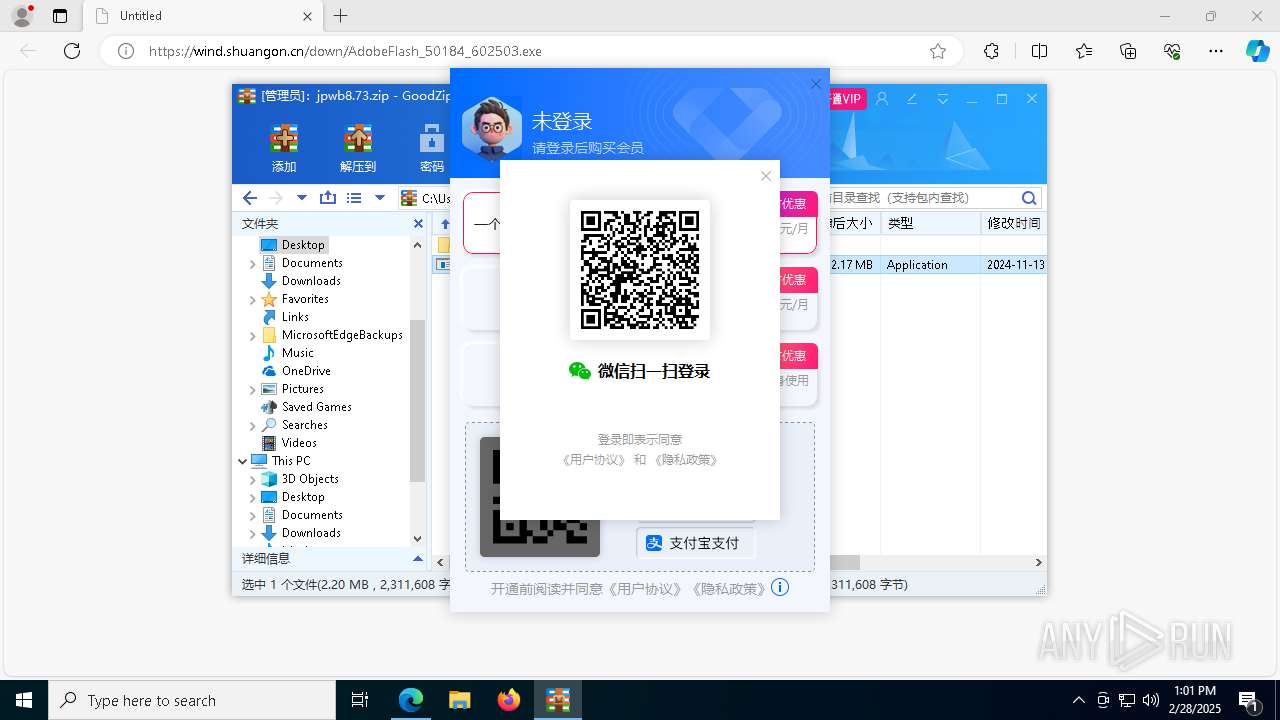Expand the Documents node under user folder
This screenshot has height=720, width=1280.
pos(252,263)
